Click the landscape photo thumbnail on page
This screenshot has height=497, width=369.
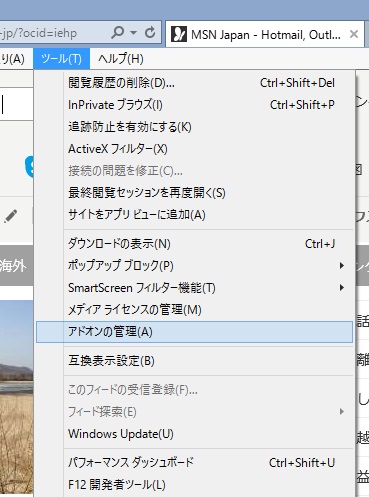point(16,398)
